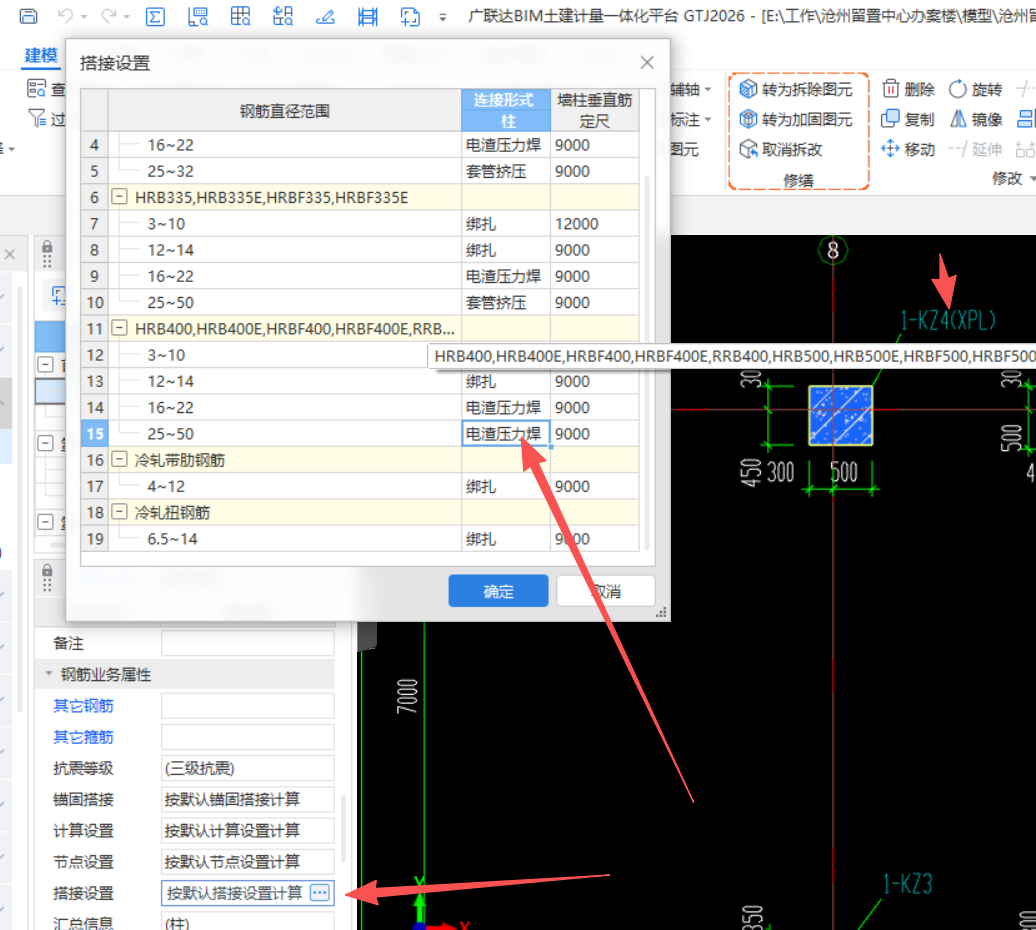
Task: Click the 套管挤压 cell in row 10
Action: (x=506, y=303)
